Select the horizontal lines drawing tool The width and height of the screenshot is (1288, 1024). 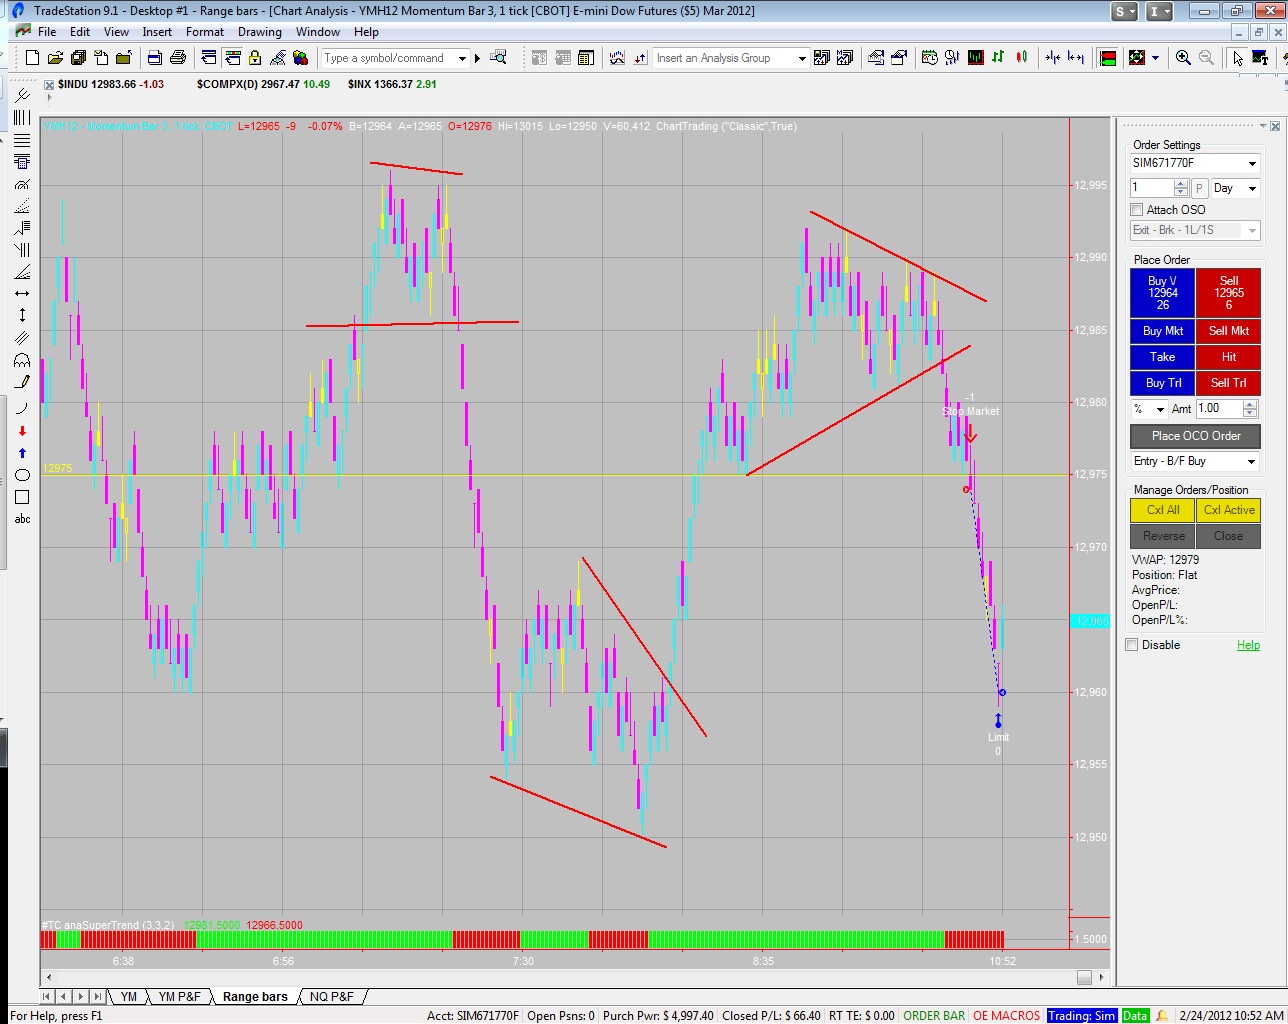[22, 140]
